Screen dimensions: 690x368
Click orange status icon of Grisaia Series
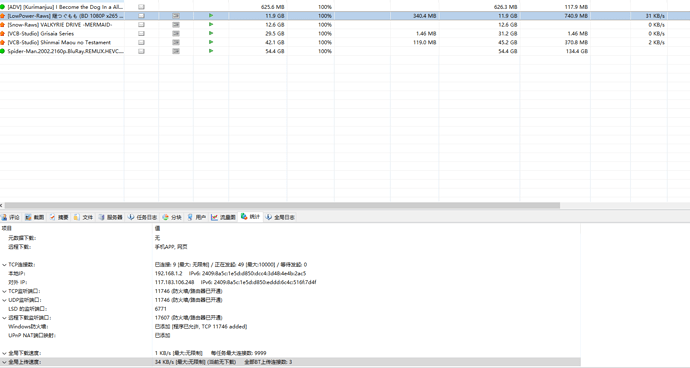(x=2, y=33)
